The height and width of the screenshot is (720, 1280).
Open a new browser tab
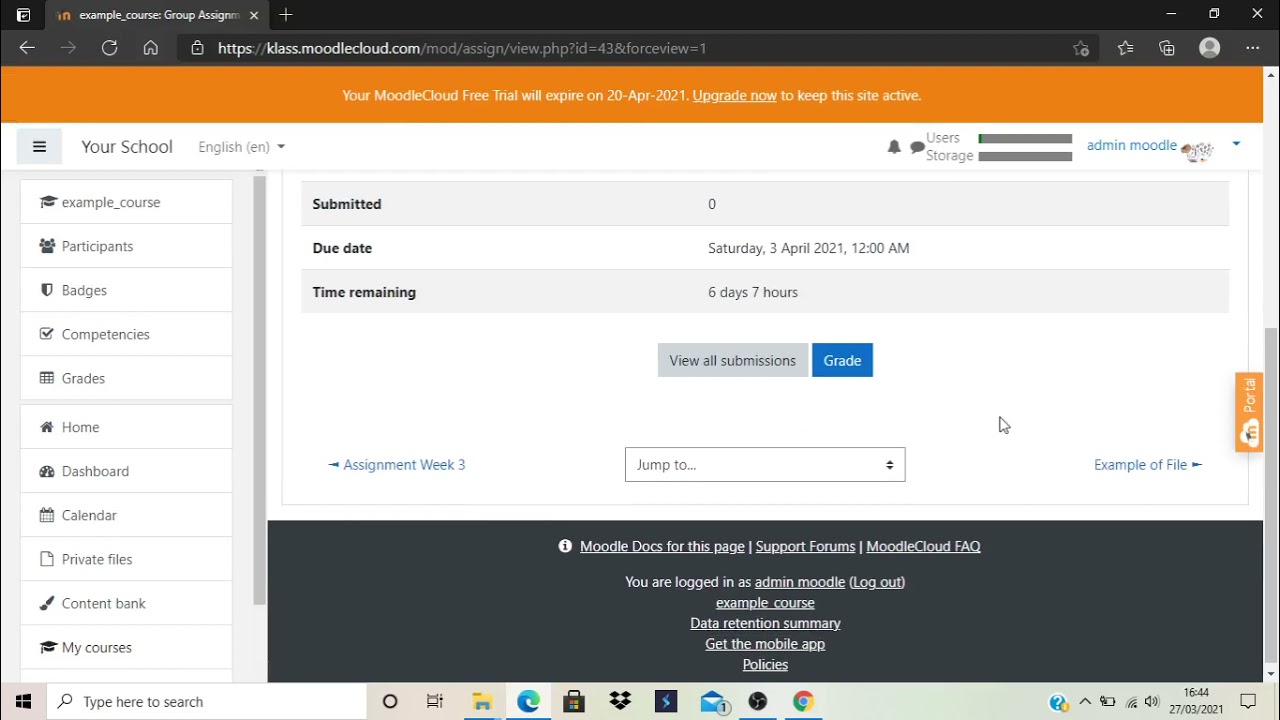point(286,15)
